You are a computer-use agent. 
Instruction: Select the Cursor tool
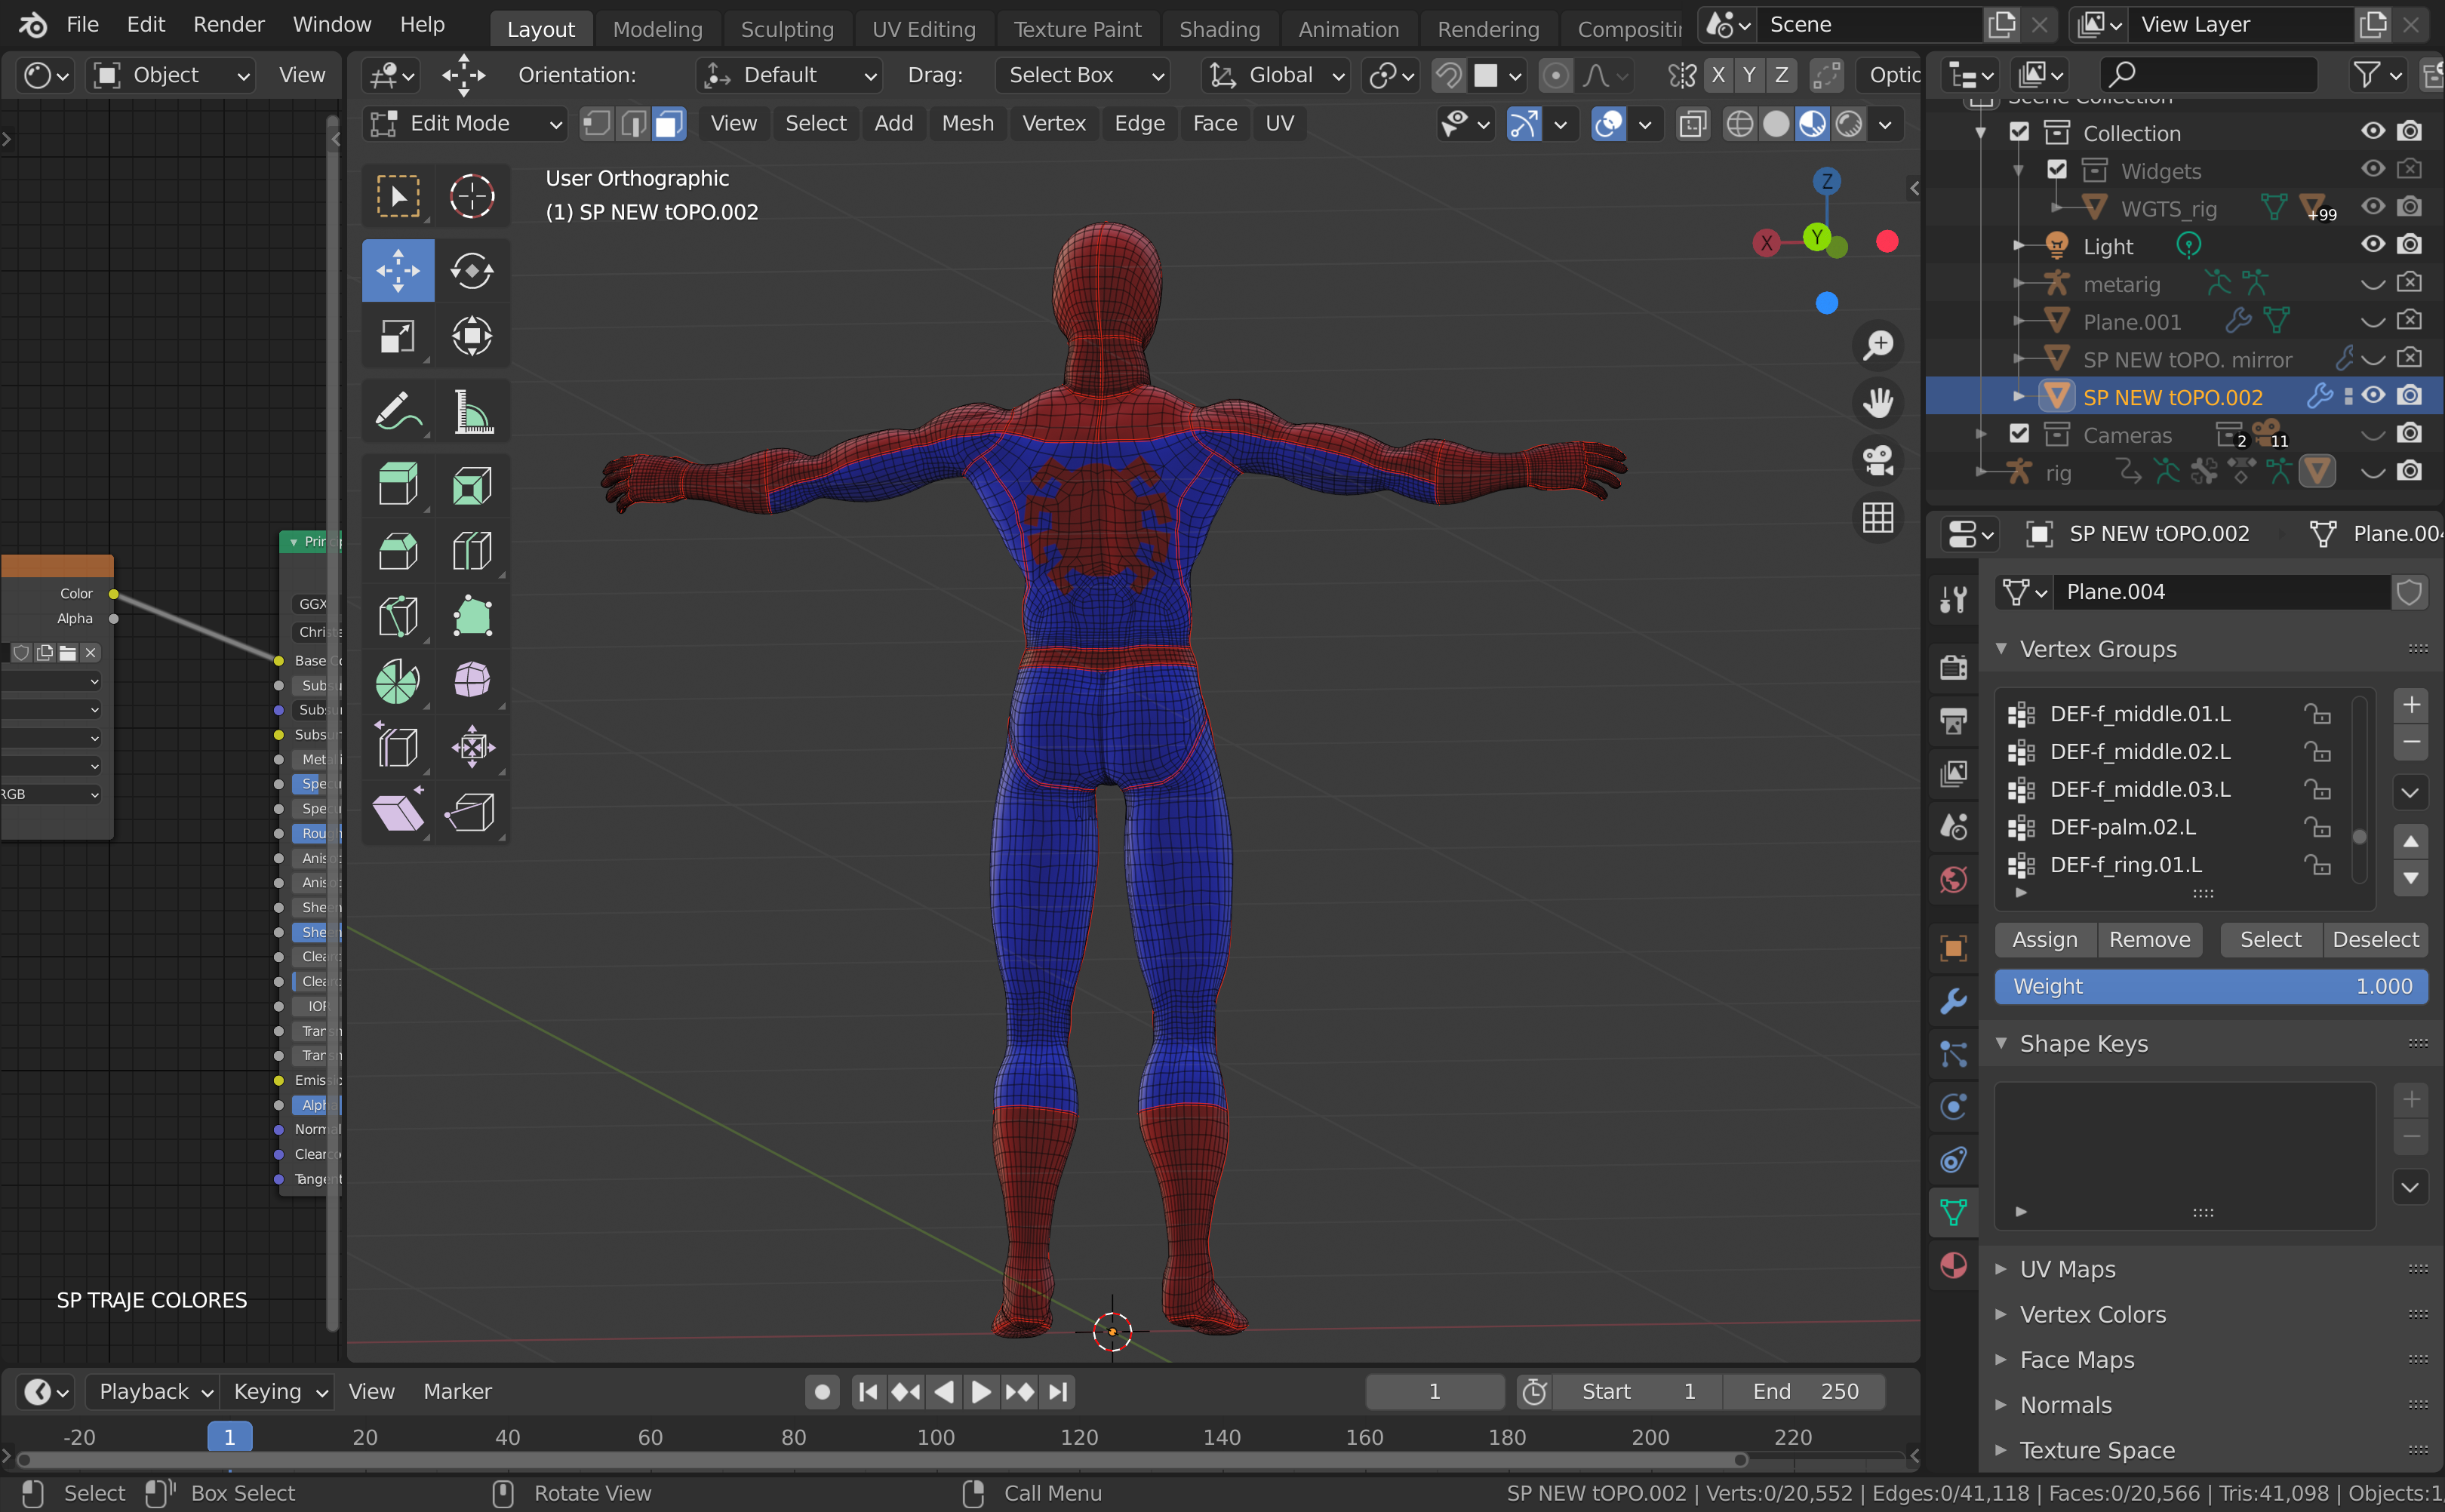click(x=472, y=196)
